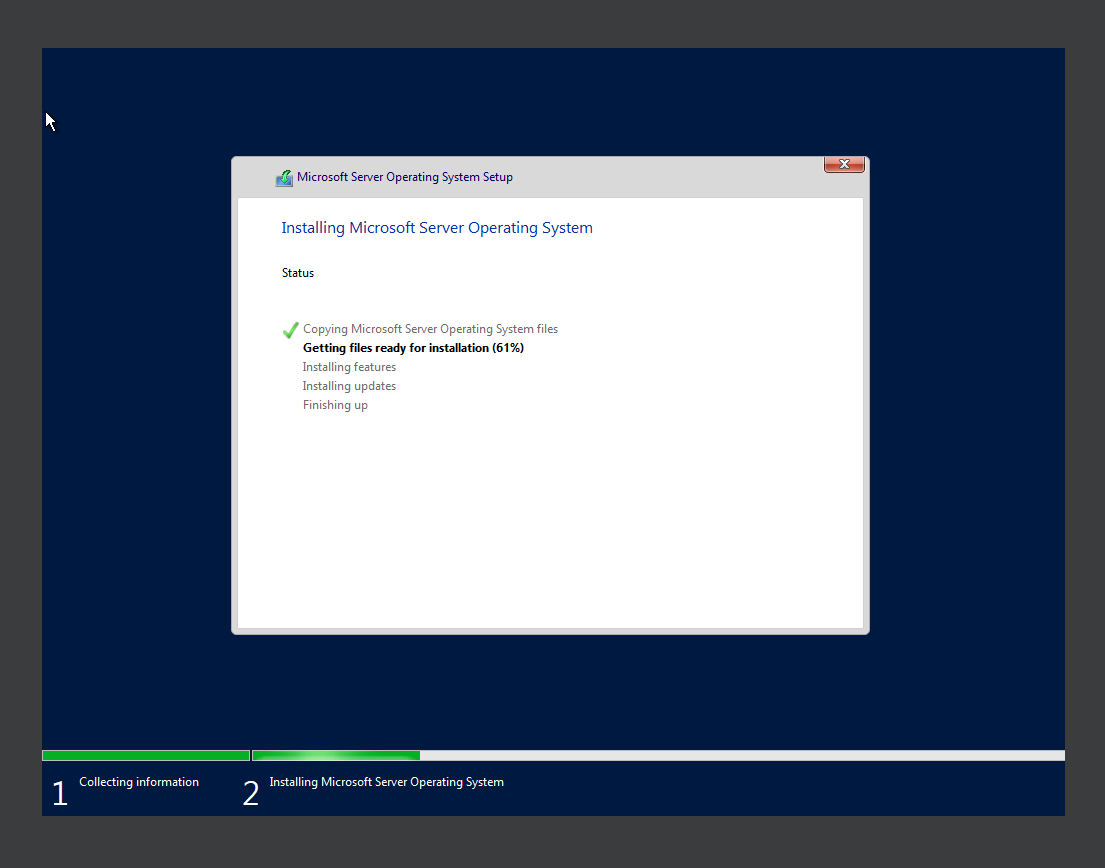1105x868 pixels.
Task: Click bottom 'Installing Microsoft Server Operating System' stage label
Action: 386,782
